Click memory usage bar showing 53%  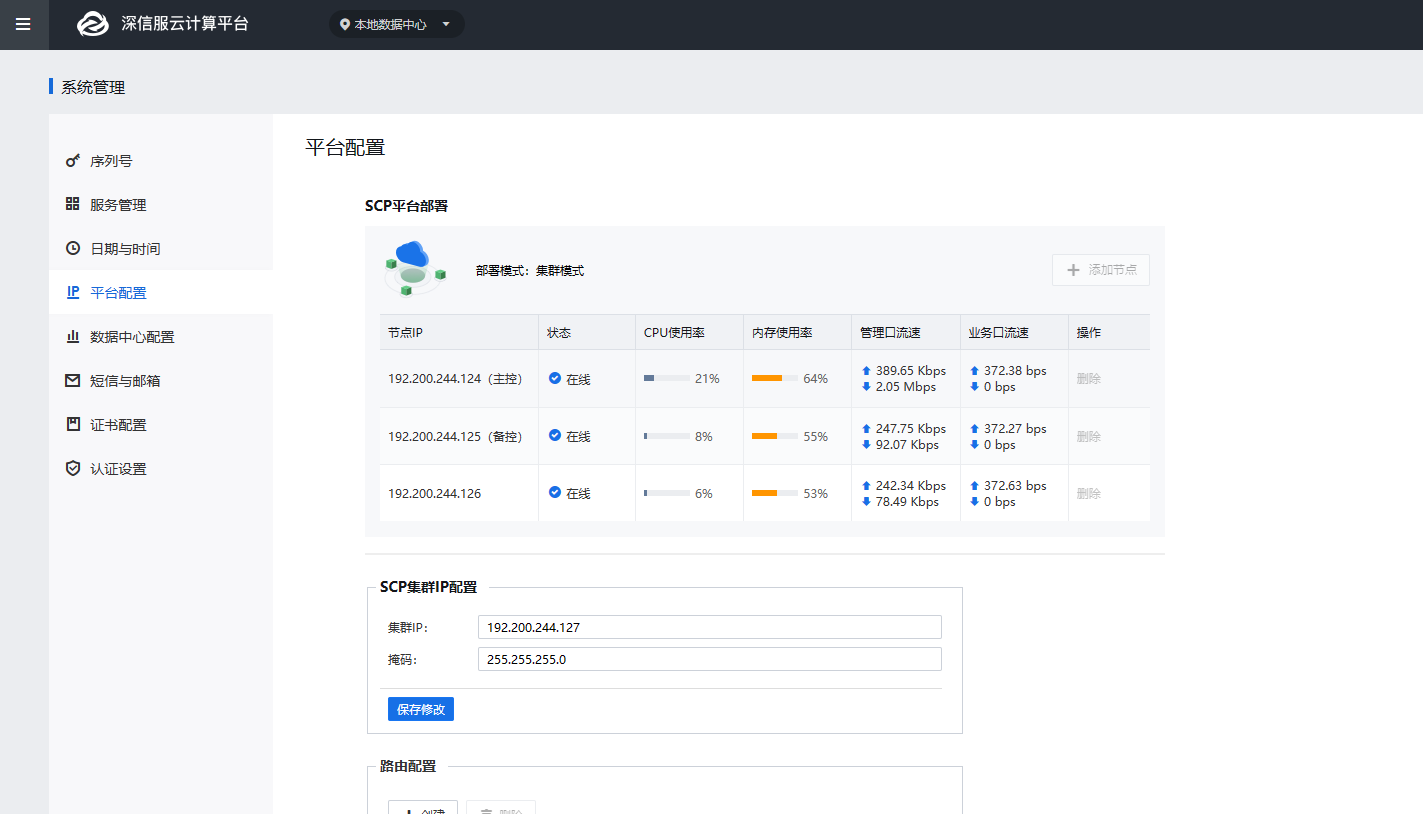click(x=775, y=493)
